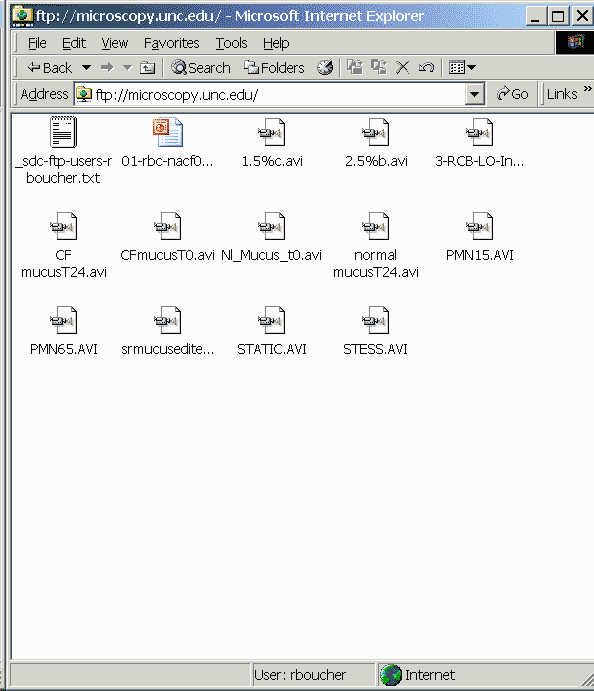594x691 pixels.
Task: Select the PMN15.AVI file icon
Action: [479, 227]
